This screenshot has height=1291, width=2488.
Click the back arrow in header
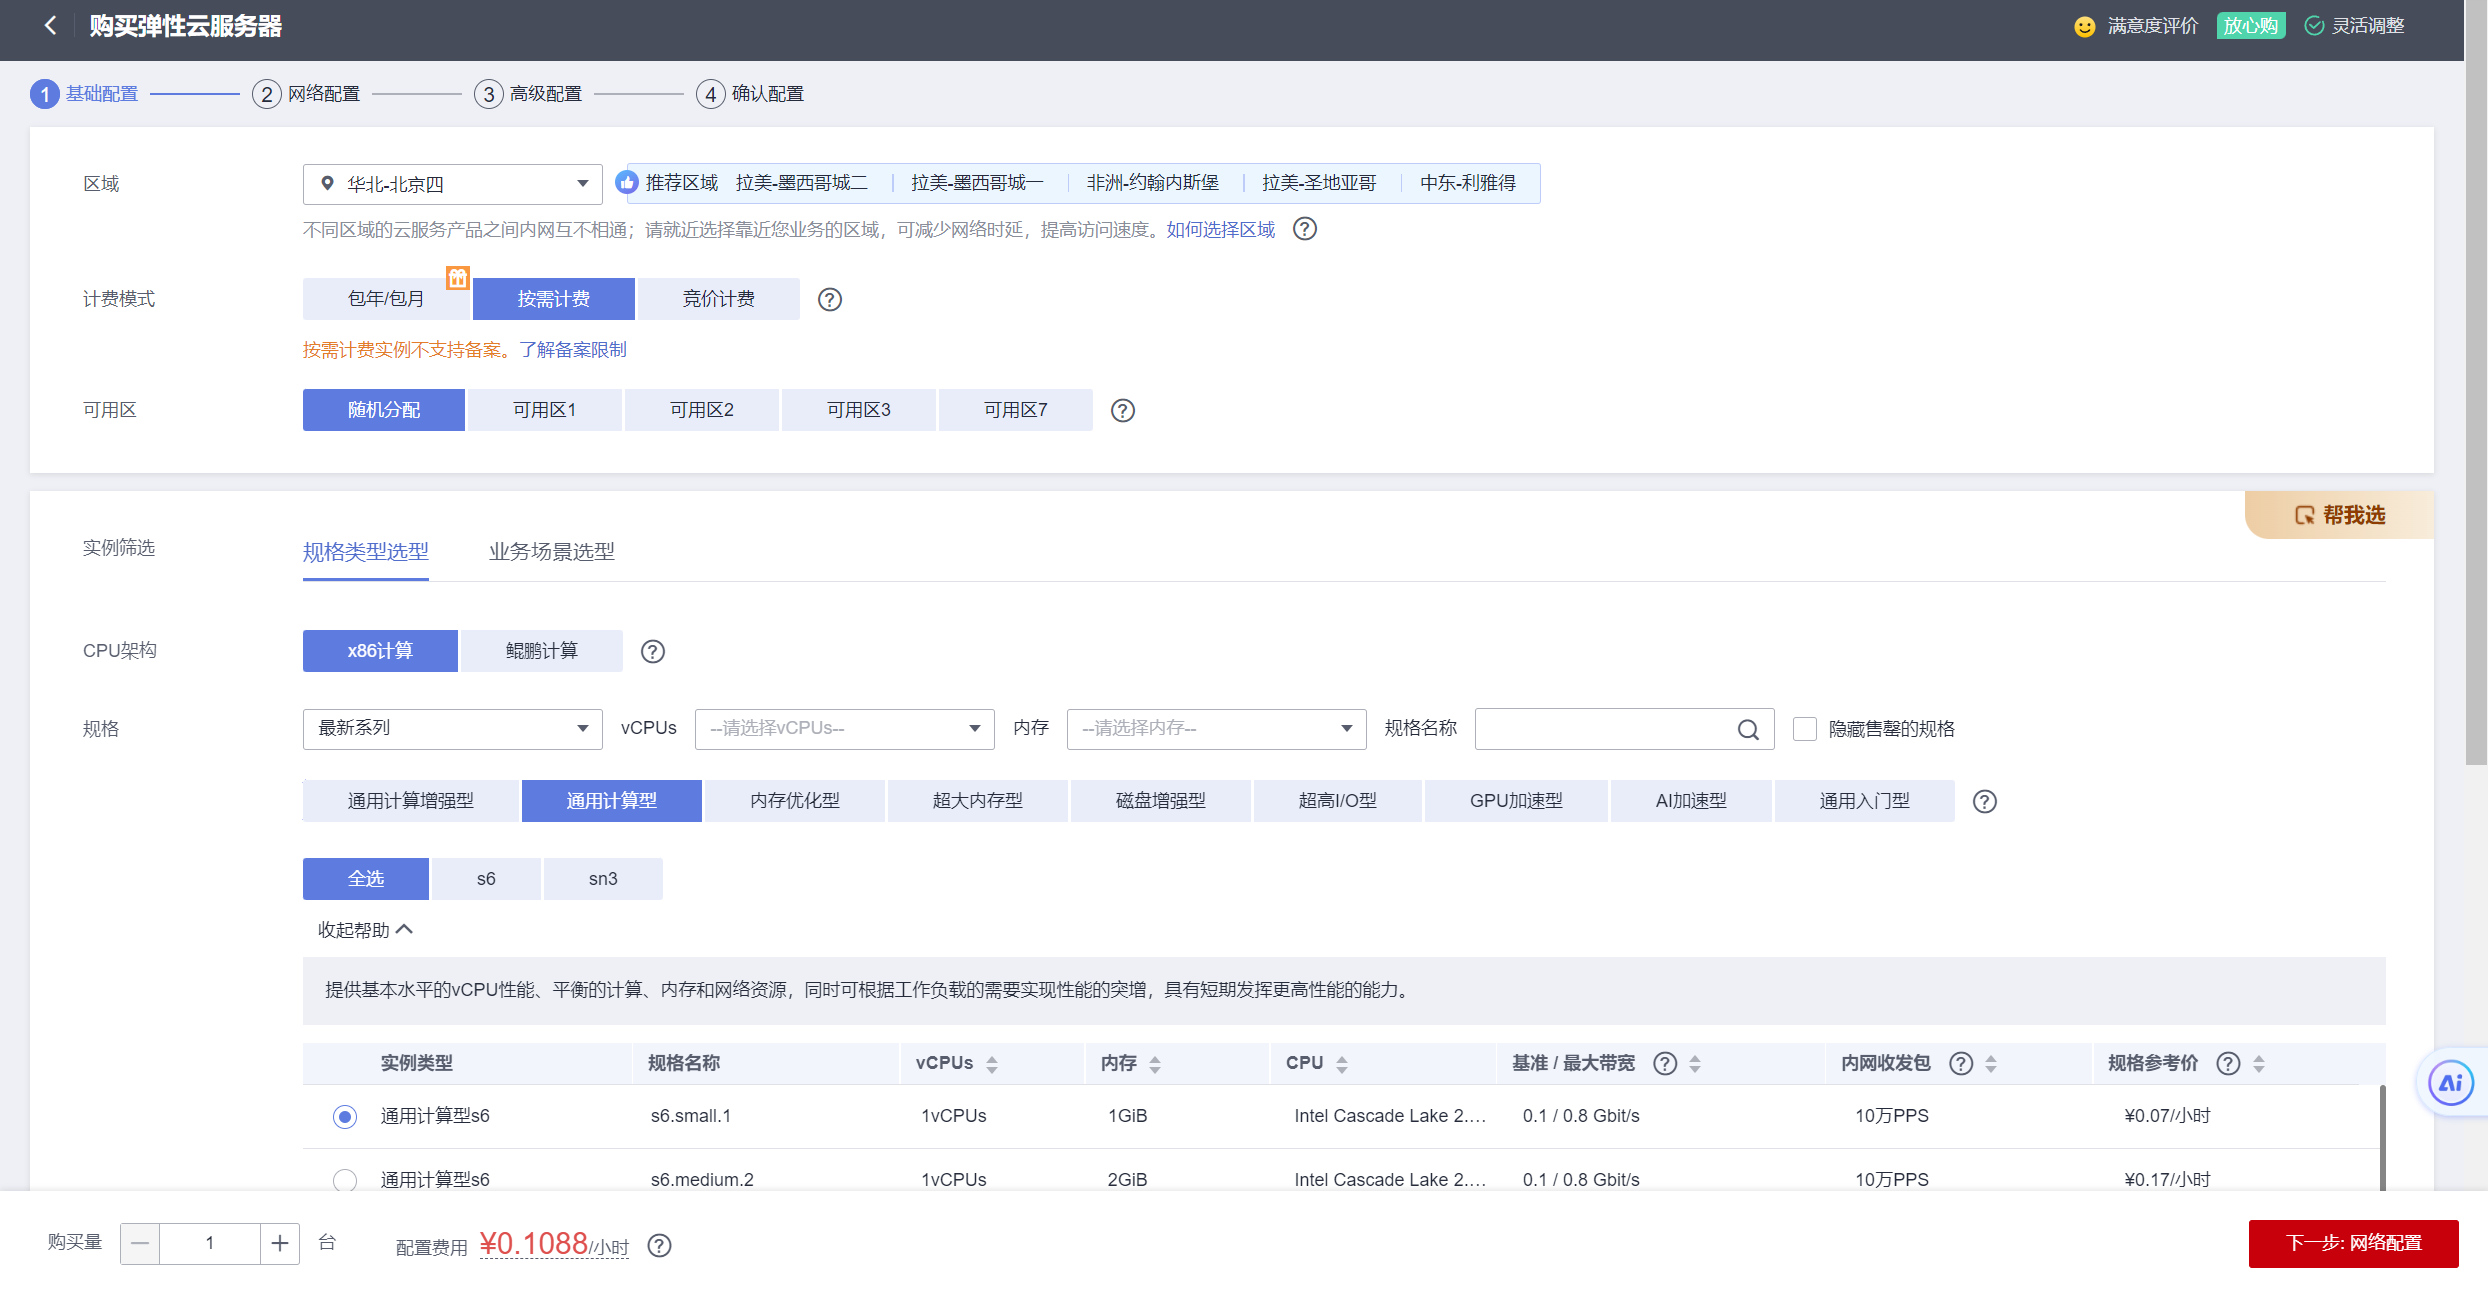click(51, 26)
